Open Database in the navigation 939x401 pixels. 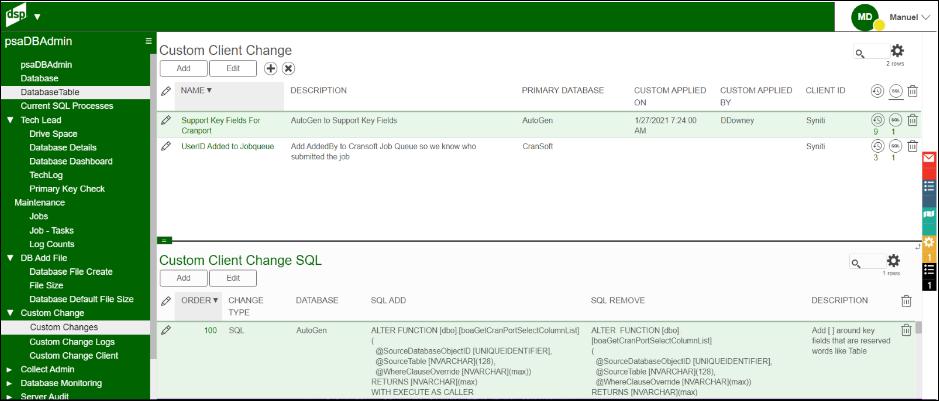point(40,78)
